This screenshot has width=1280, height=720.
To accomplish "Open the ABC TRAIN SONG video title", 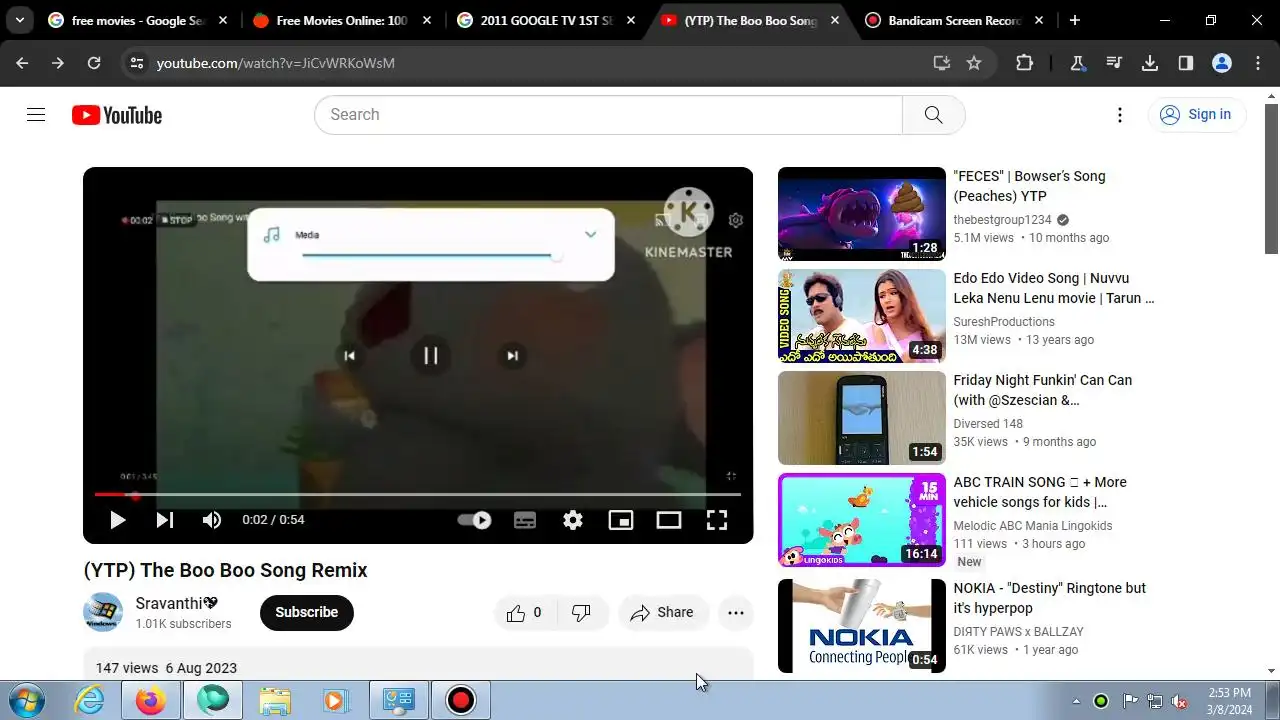I will (x=1040, y=492).
